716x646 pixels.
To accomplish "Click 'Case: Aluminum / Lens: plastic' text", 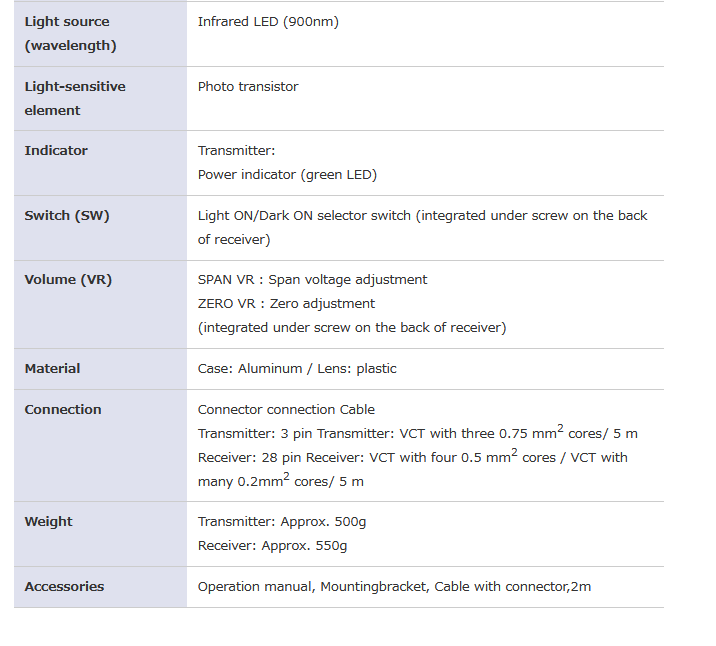I will [297, 368].
